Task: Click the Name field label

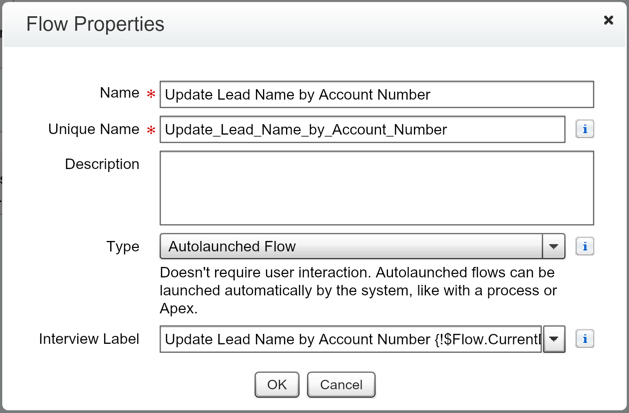Action: tap(119, 93)
